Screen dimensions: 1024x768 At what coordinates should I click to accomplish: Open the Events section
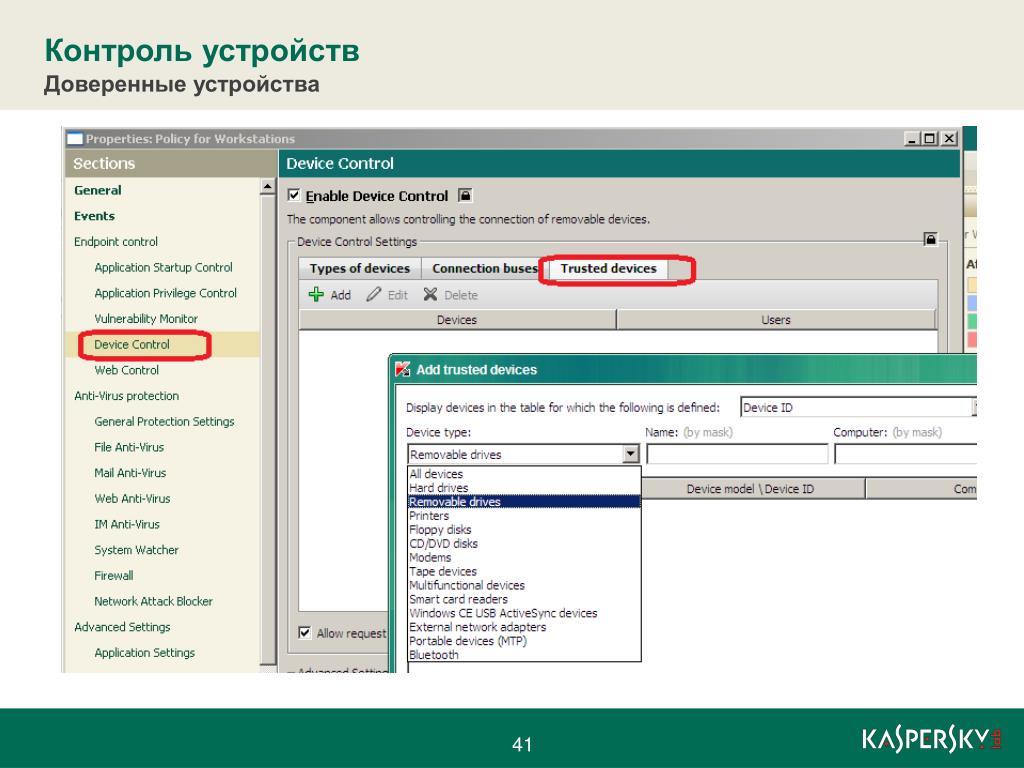(x=94, y=216)
